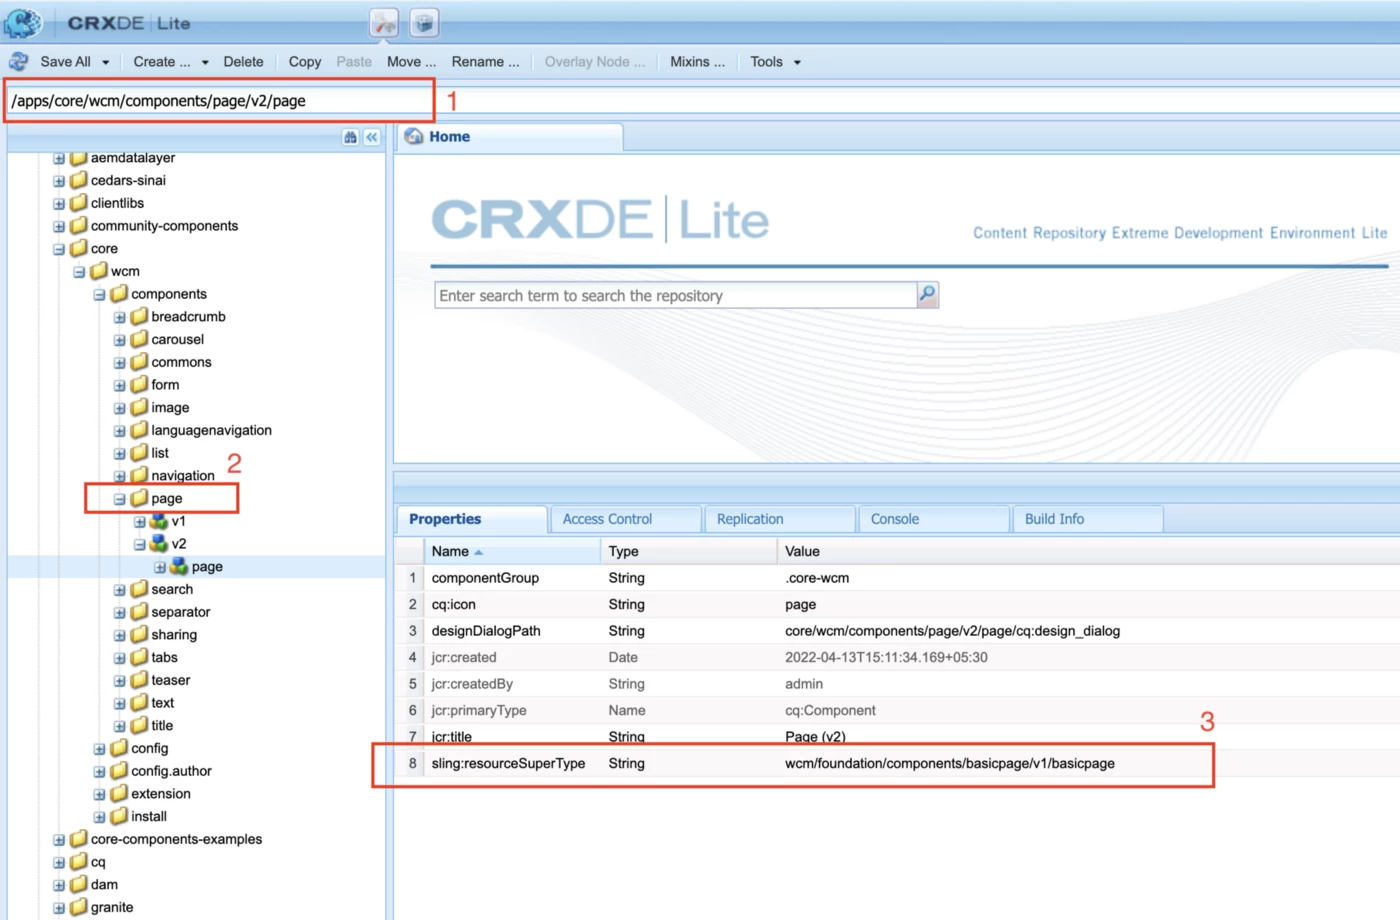This screenshot has width=1400, height=920.
Task: Click the languagenavigation folder icon
Action: click(139, 430)
